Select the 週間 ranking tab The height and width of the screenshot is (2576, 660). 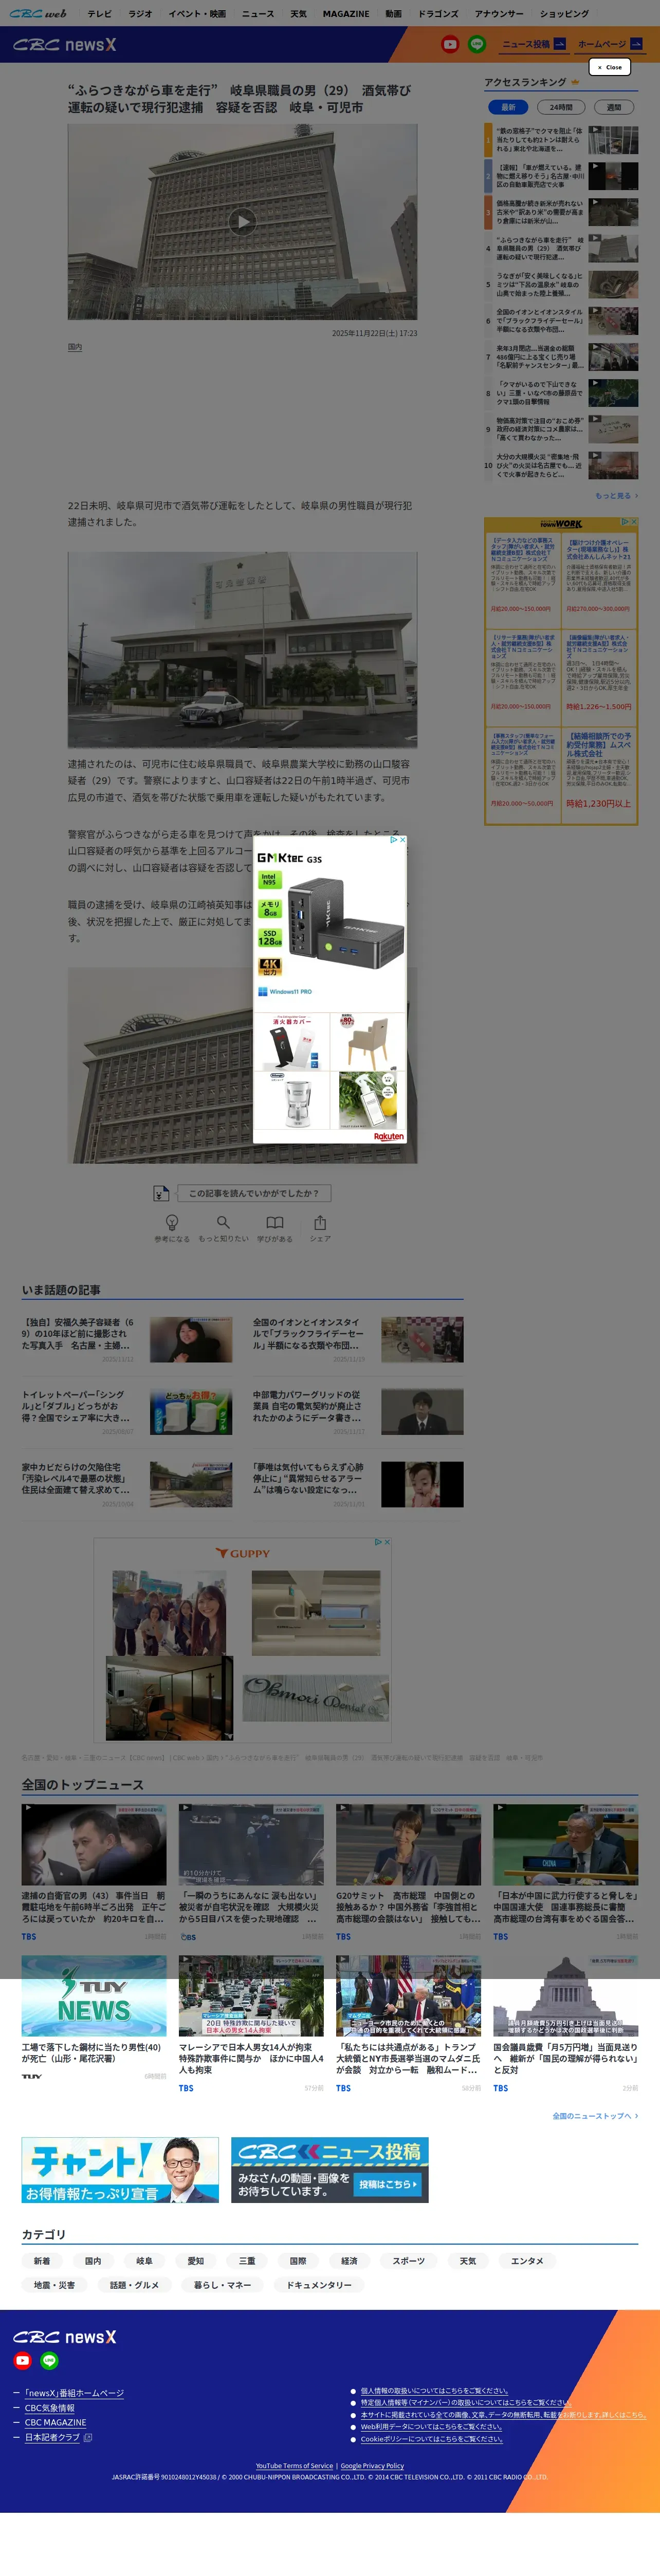coord(614,107)
